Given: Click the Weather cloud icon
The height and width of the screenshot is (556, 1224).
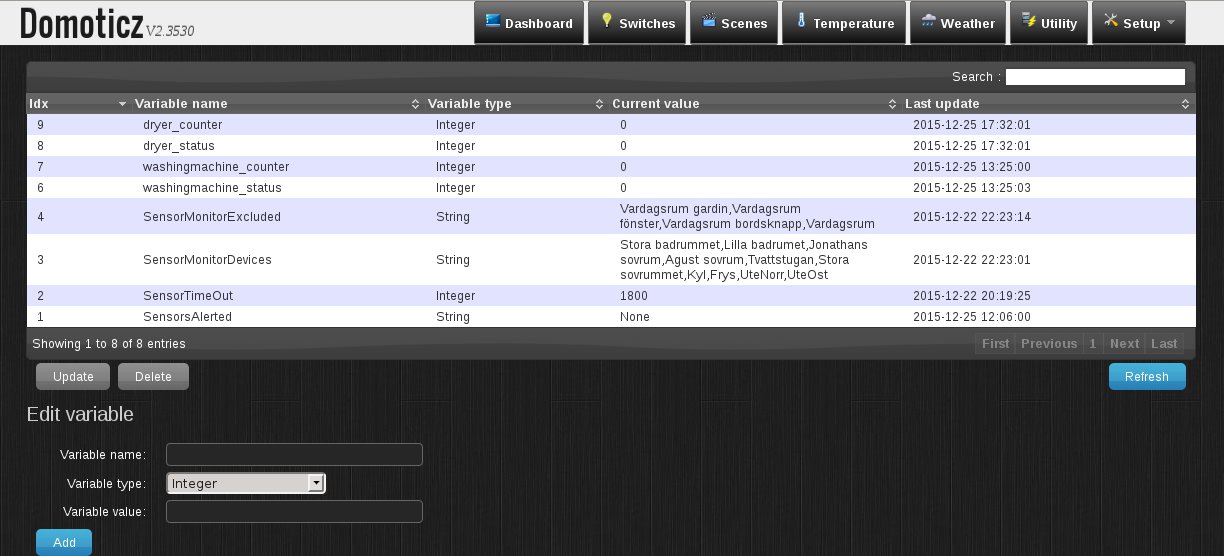Looking at the screenshot, I should [929, 21].
